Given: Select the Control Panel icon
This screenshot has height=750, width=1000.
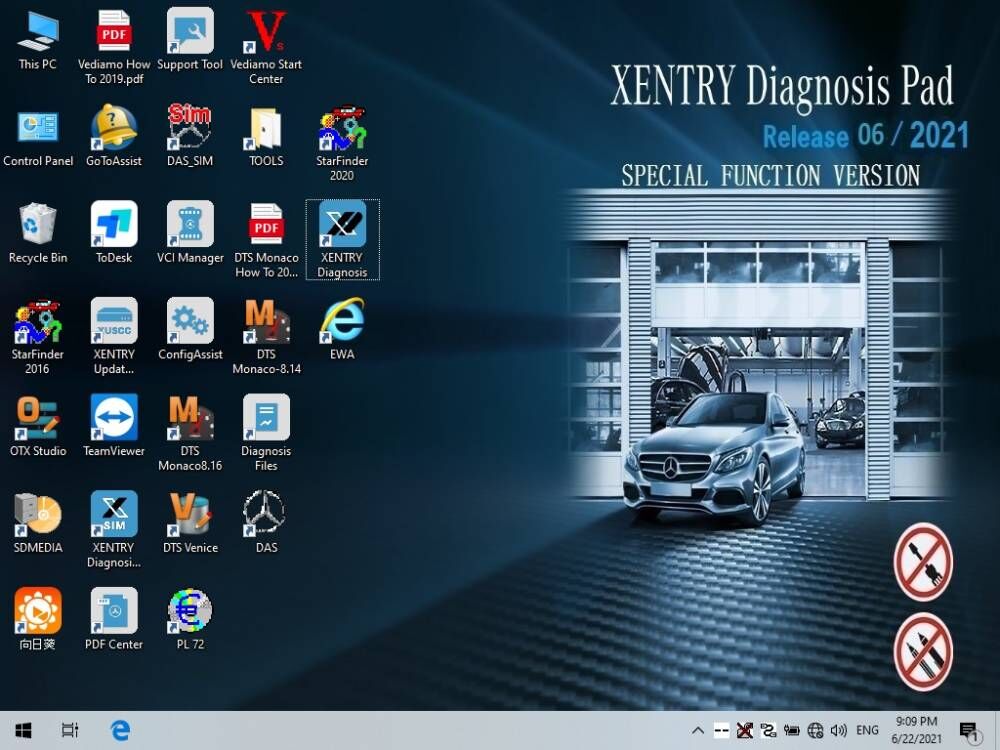Looking at the screenshot, I should pos(38,136).
